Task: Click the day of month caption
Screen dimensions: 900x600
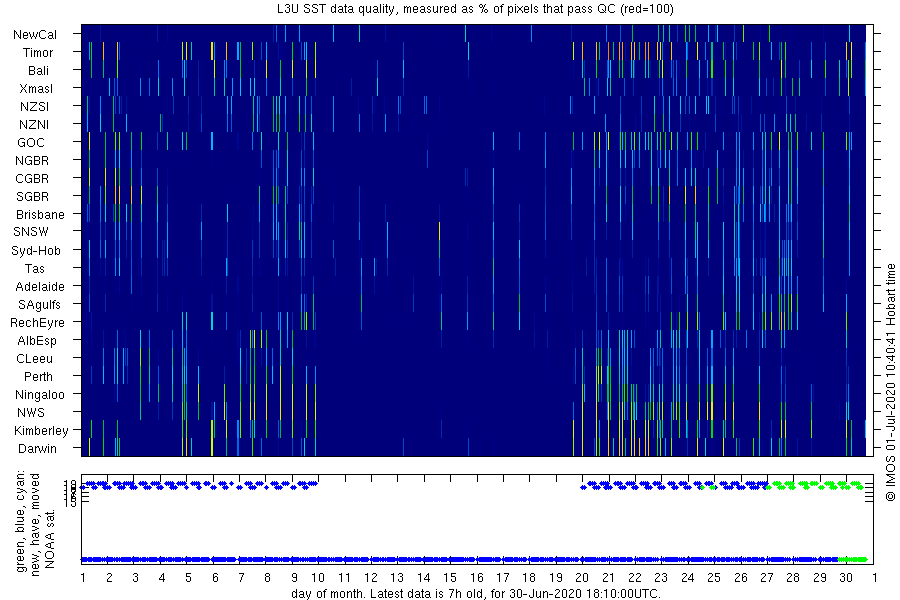Action: coord(476,593)
